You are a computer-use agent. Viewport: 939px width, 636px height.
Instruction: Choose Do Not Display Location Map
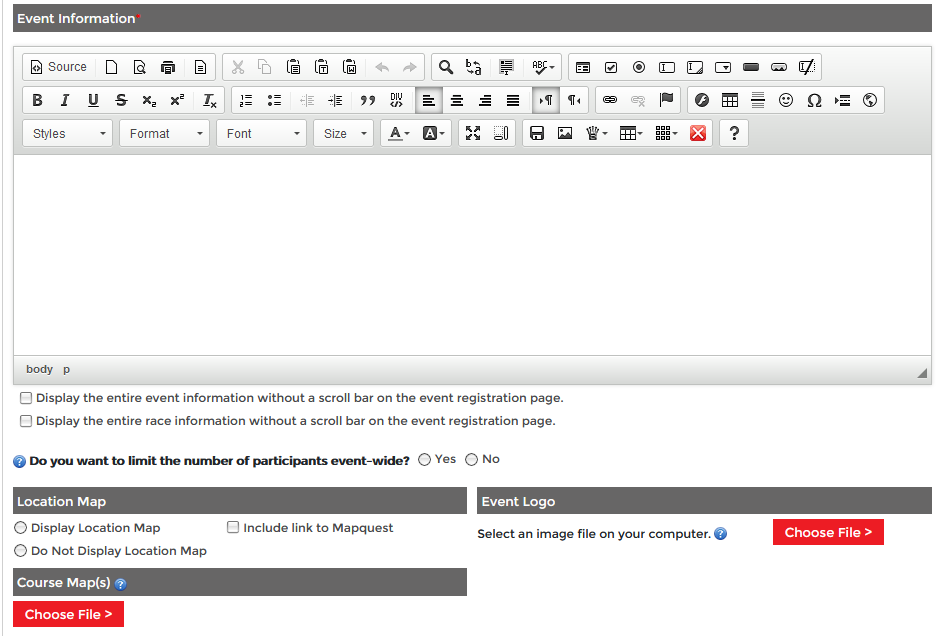21,551
